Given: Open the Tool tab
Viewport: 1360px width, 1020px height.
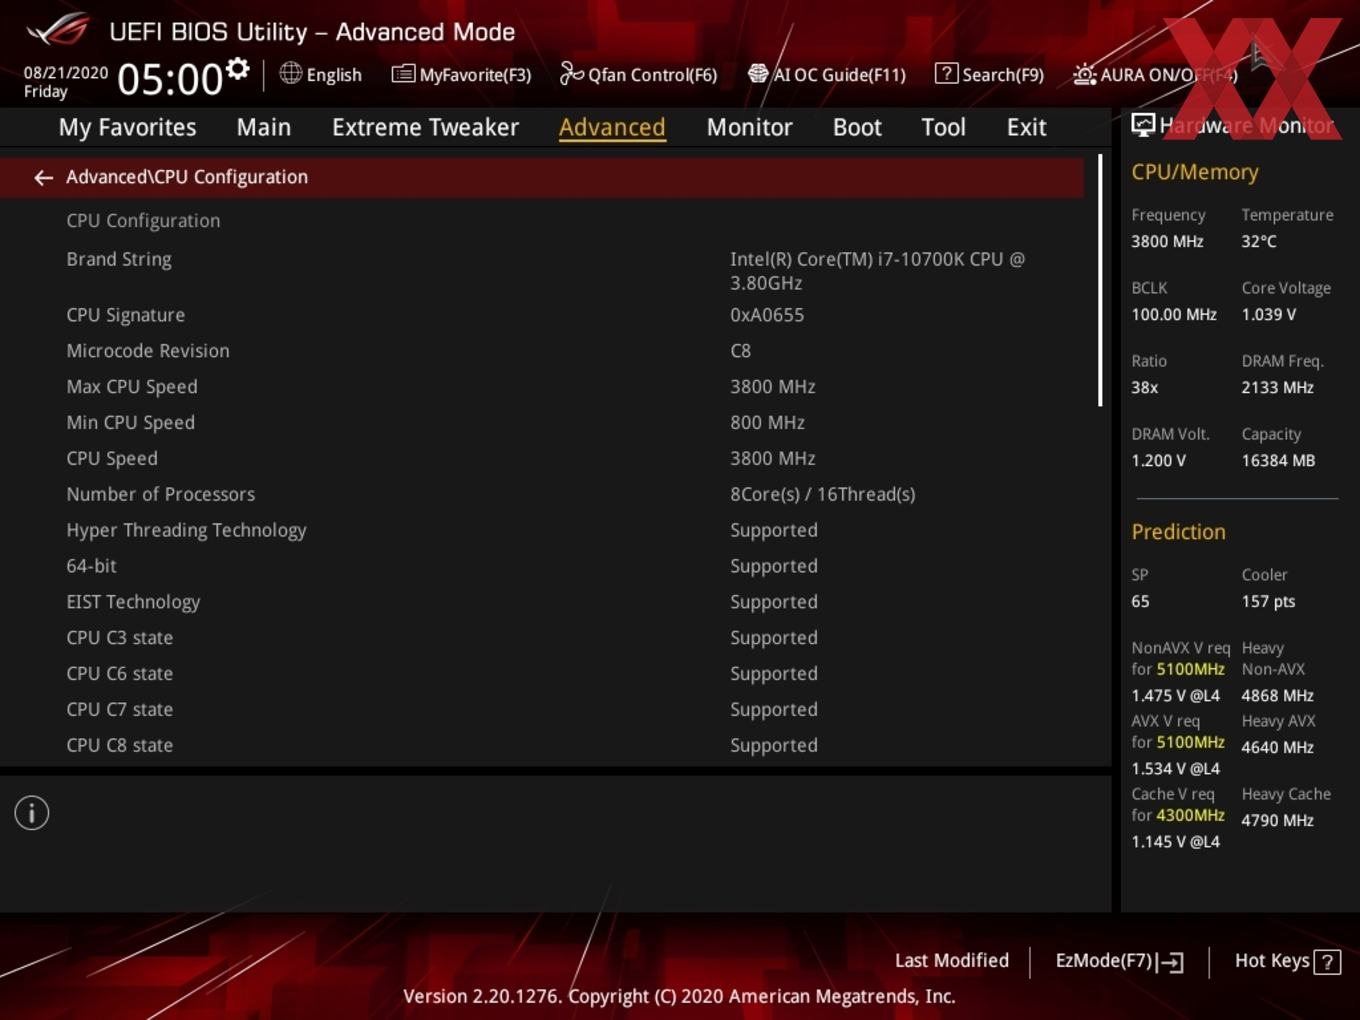Looking at the screenshot, I should click(943, 127).
